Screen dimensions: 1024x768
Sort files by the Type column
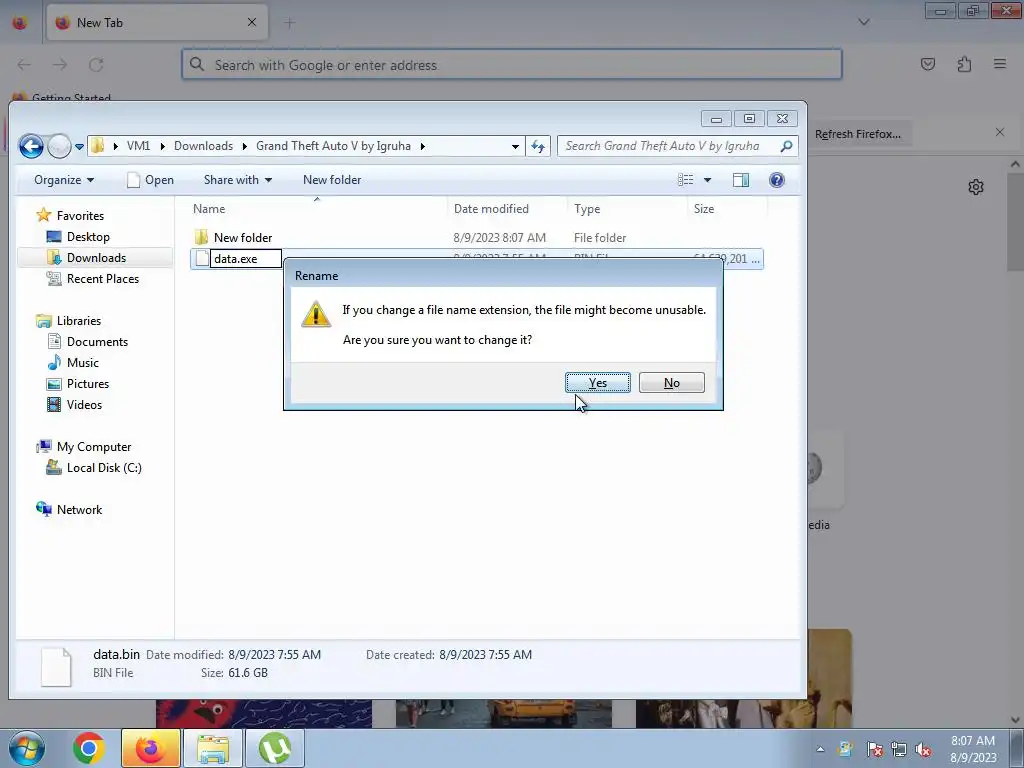pyautogui.click(x=587, y=209)
